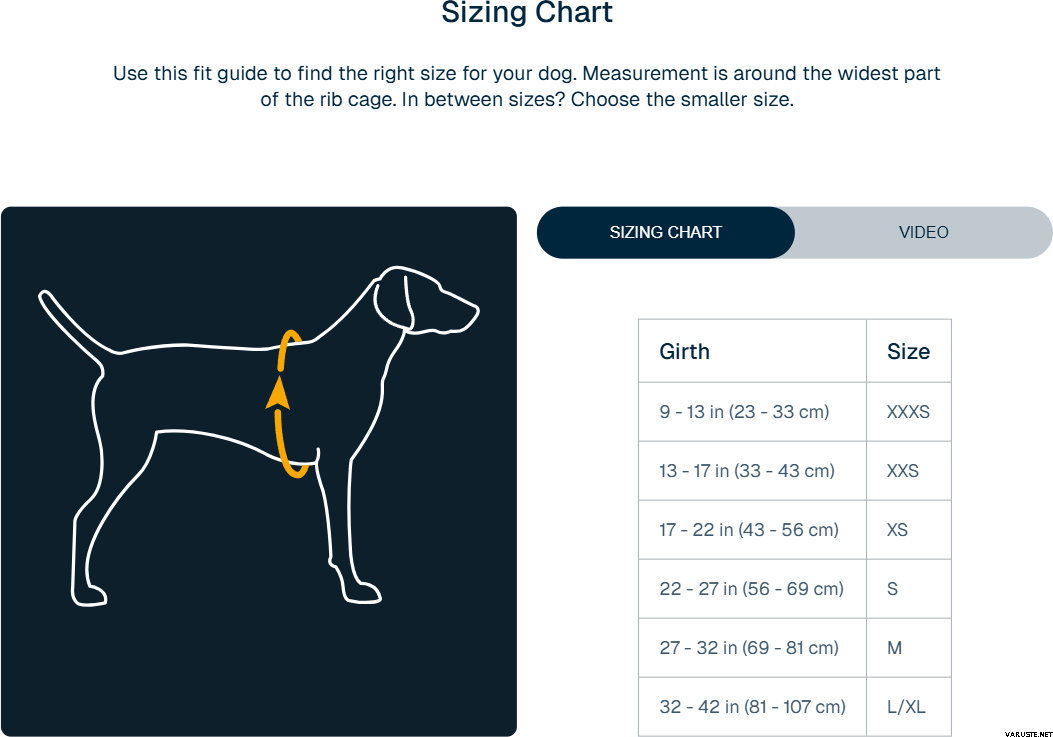This screenshot has height=737, width=1053.
Task: Select the L/XL size cell
Action: tap(906, 706)
